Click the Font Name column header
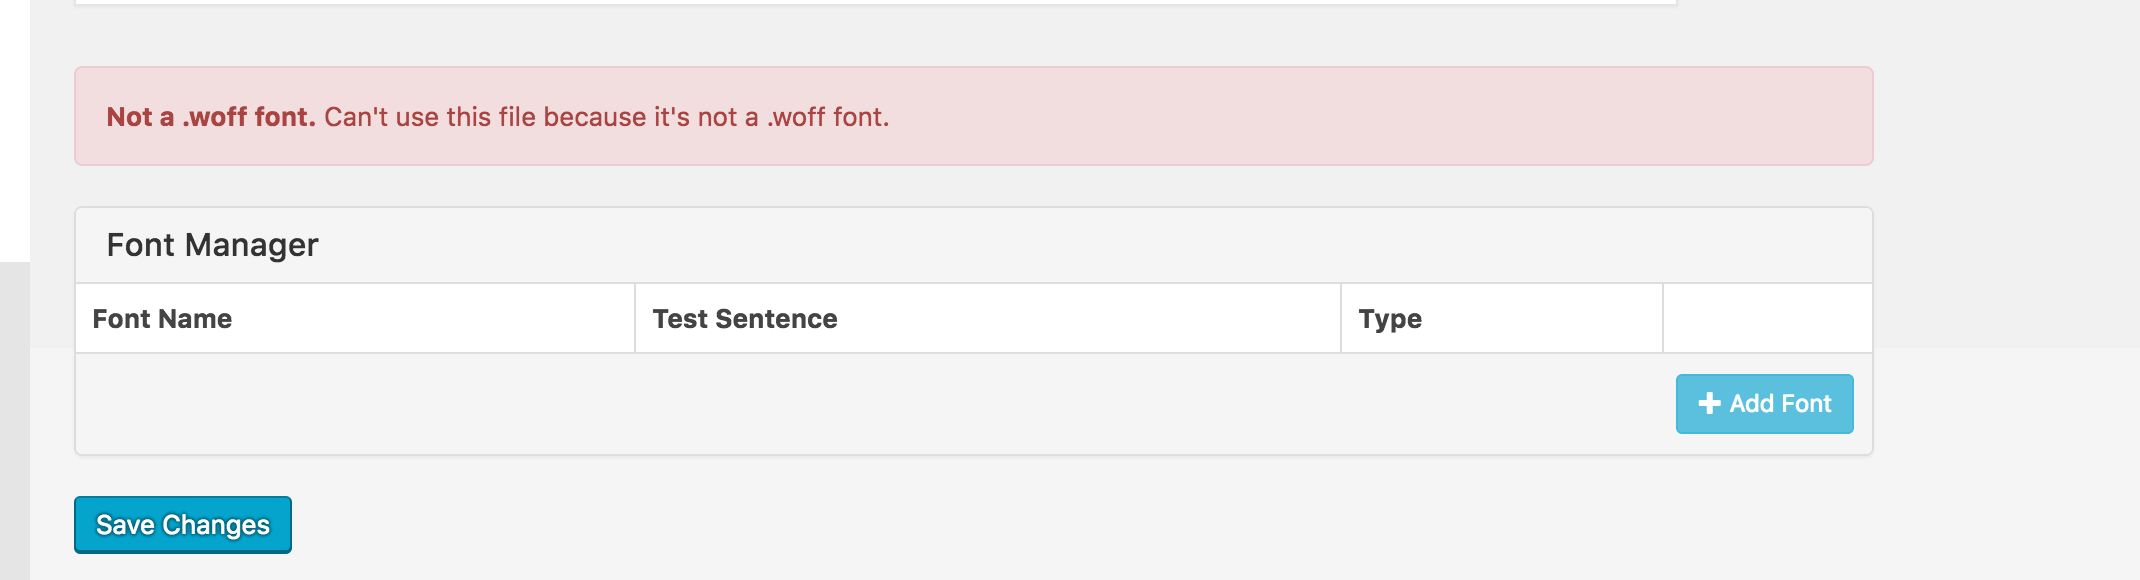Screen dimensions: 2140x580 (x=162, y=319)
